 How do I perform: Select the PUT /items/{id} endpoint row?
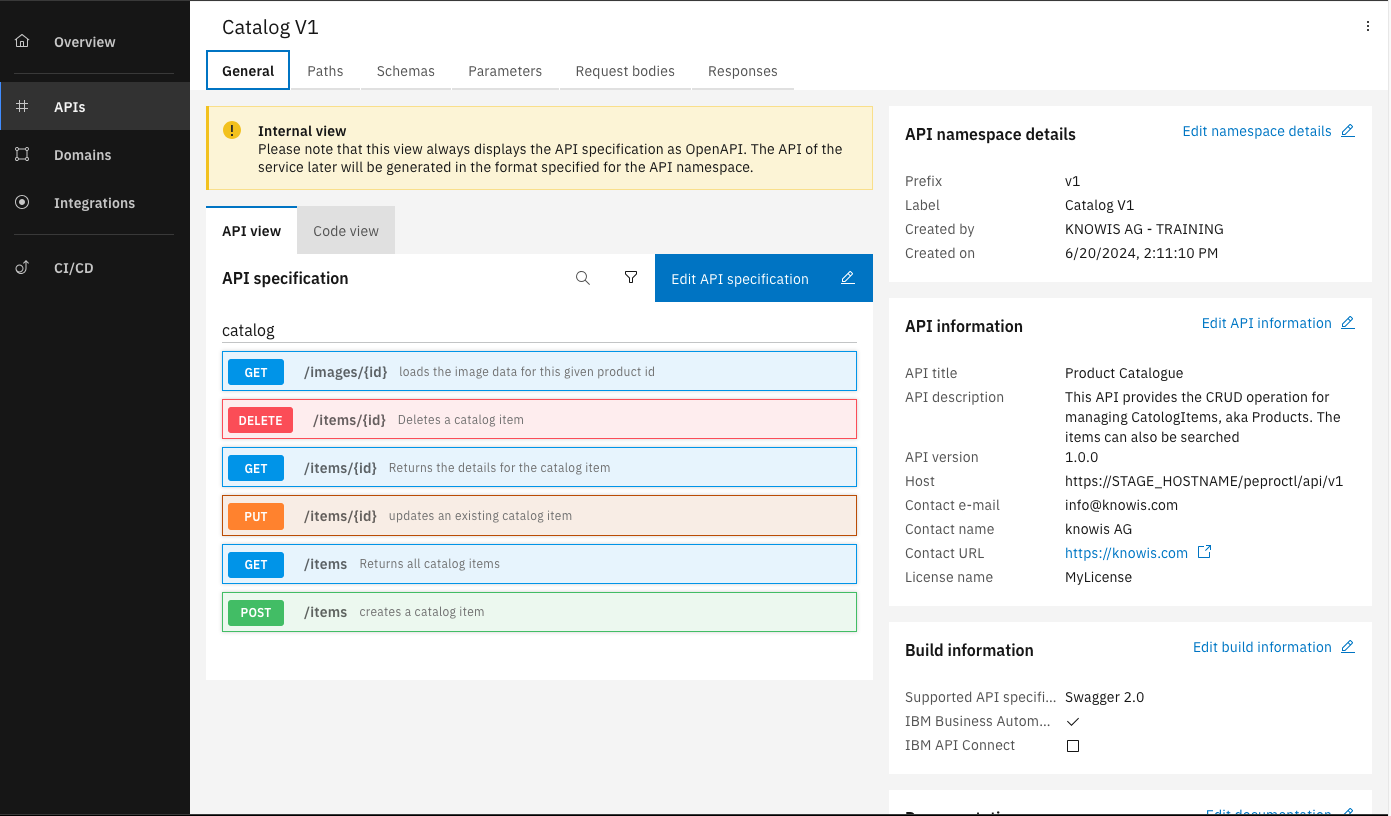click(539, 516)
